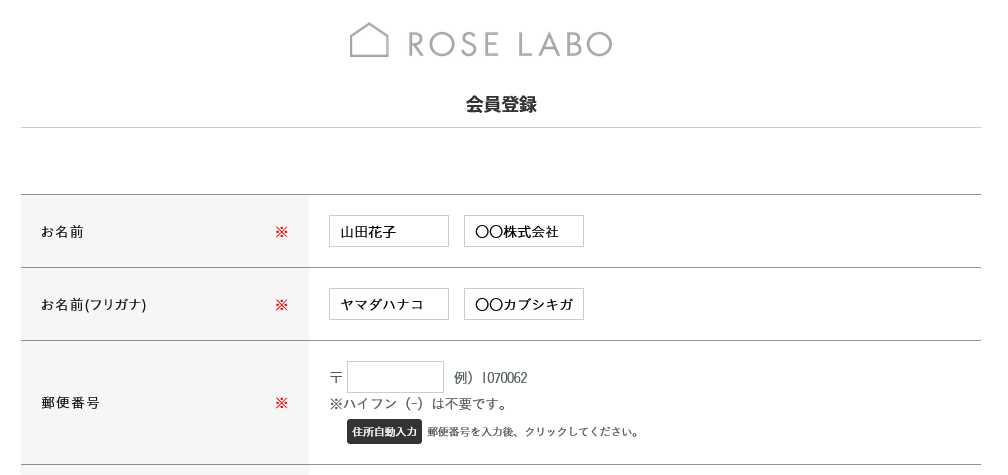Screen dimensions: 1008x475
Task: Focus the 山田花子 name input field
Action: [x=388, y=231]
